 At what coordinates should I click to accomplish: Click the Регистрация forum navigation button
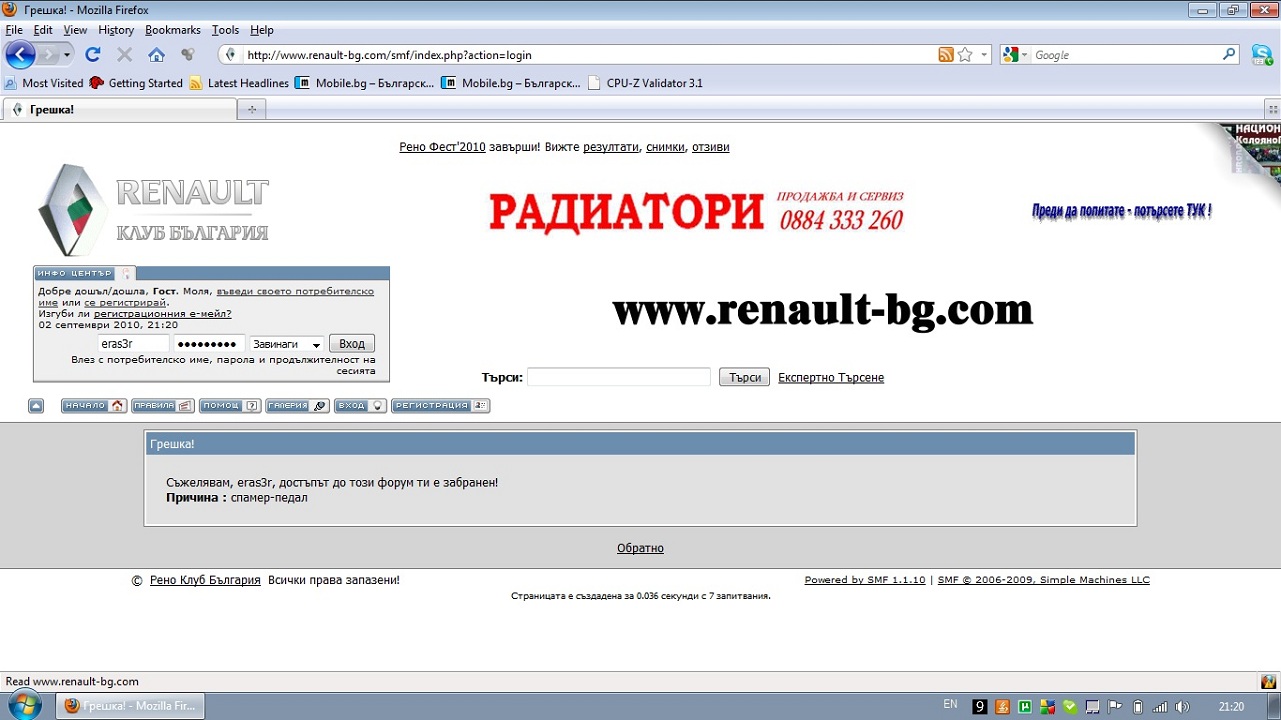coord(440,406)
